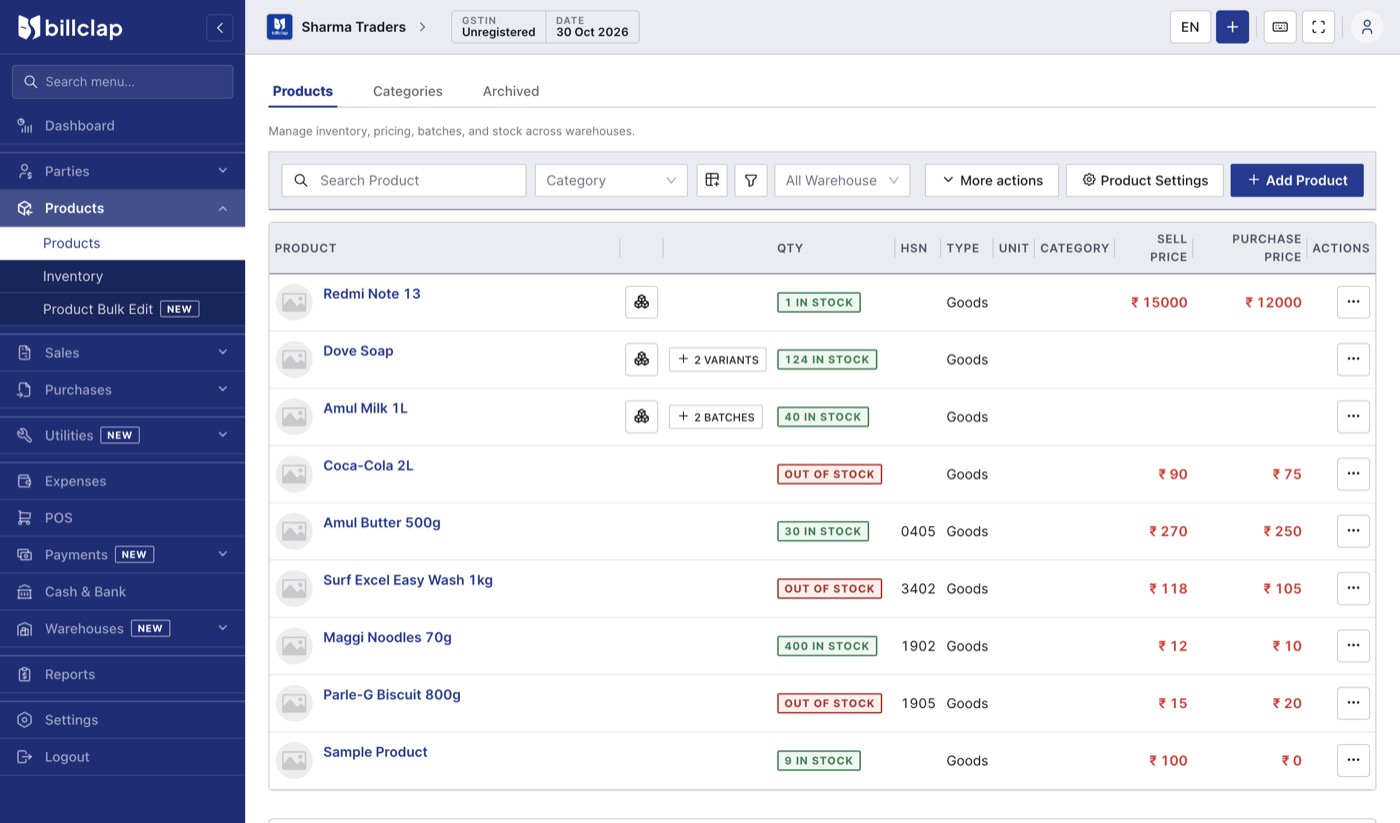Open the All Warehouse dropdown
Screen dimensions: 1400x823
pos(842,180)
